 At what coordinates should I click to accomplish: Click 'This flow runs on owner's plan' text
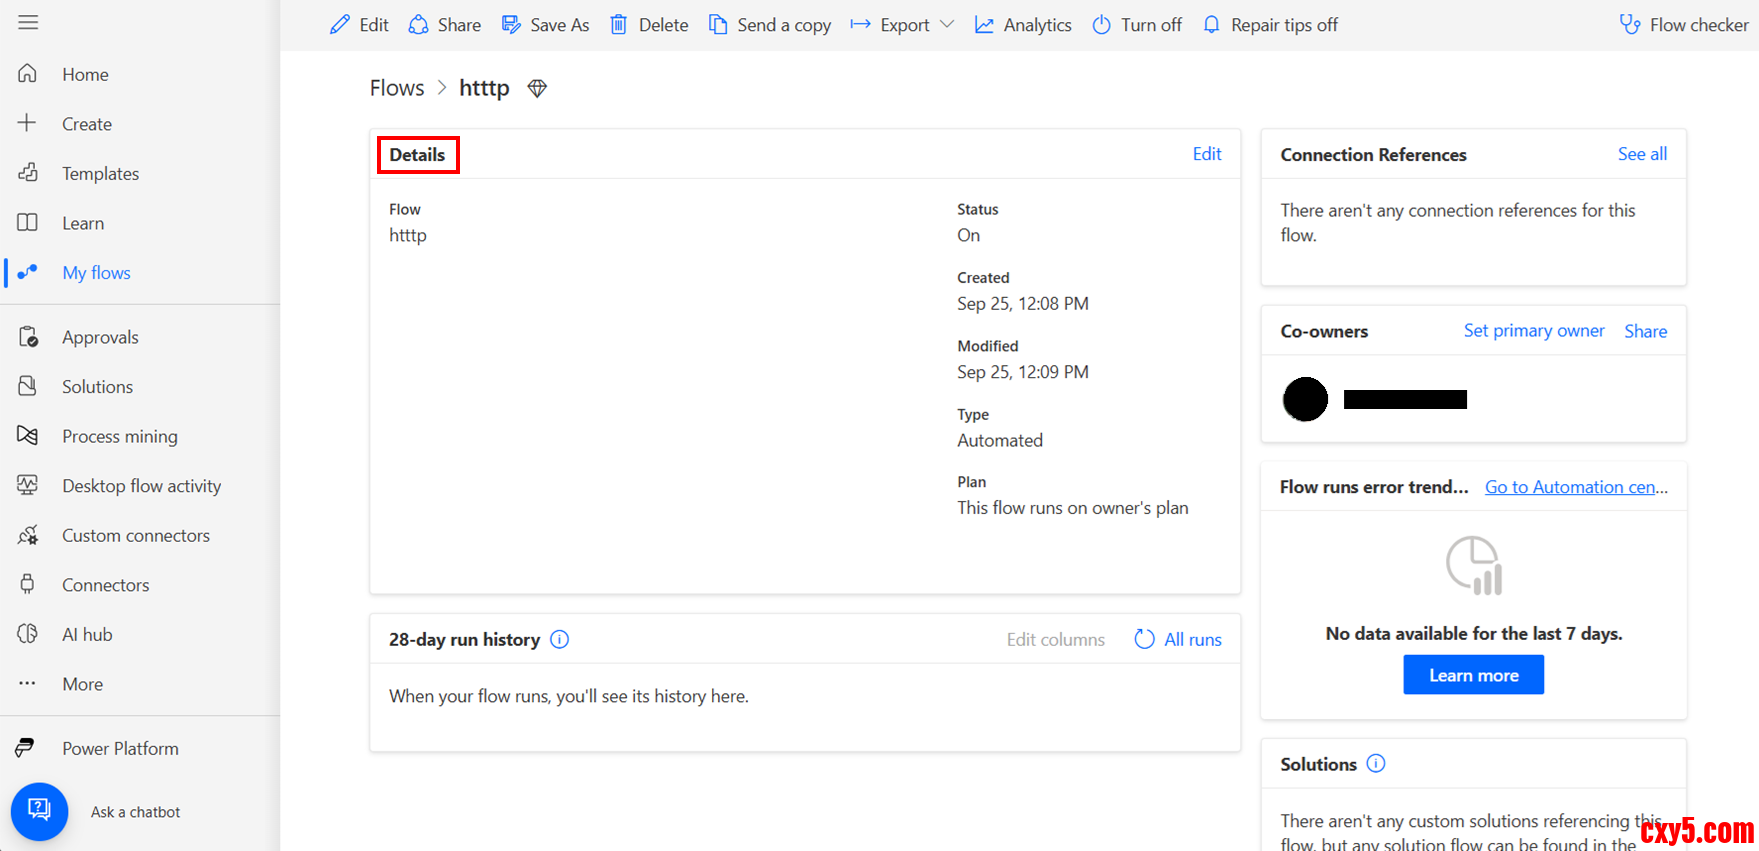pyautogui.click(x=1073, y=508)
